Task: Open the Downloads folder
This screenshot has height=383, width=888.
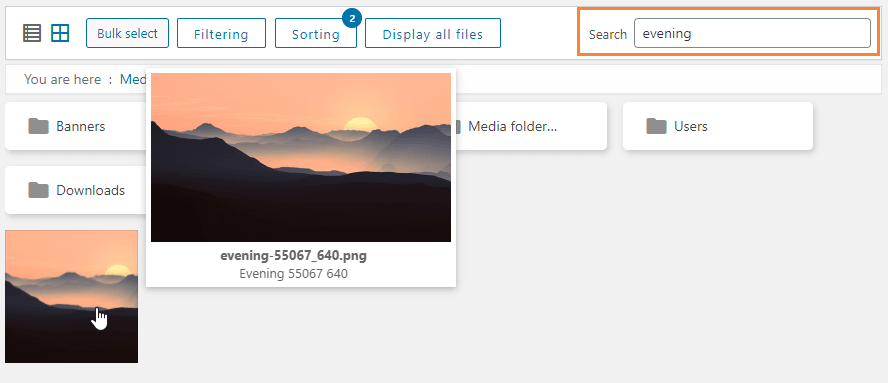Action: 76,190
